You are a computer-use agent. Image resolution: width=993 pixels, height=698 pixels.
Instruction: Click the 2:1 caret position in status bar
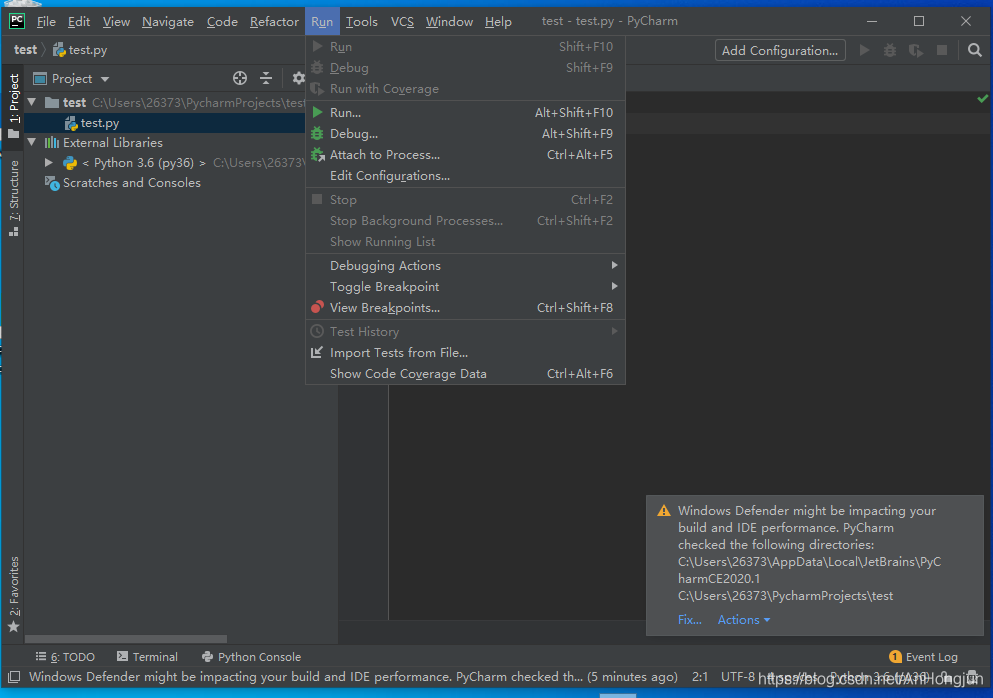[x=700, y=676]
